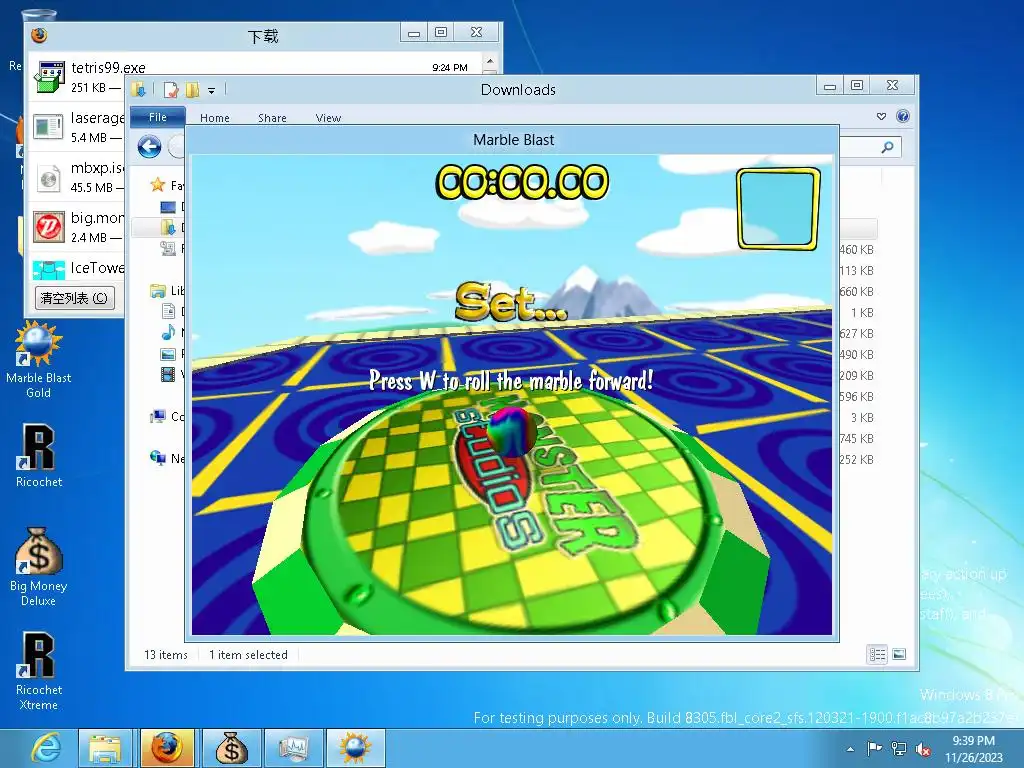The image size is (1024, 768).
Task: Select Favorites star in navigation pane
Action: 157,185
